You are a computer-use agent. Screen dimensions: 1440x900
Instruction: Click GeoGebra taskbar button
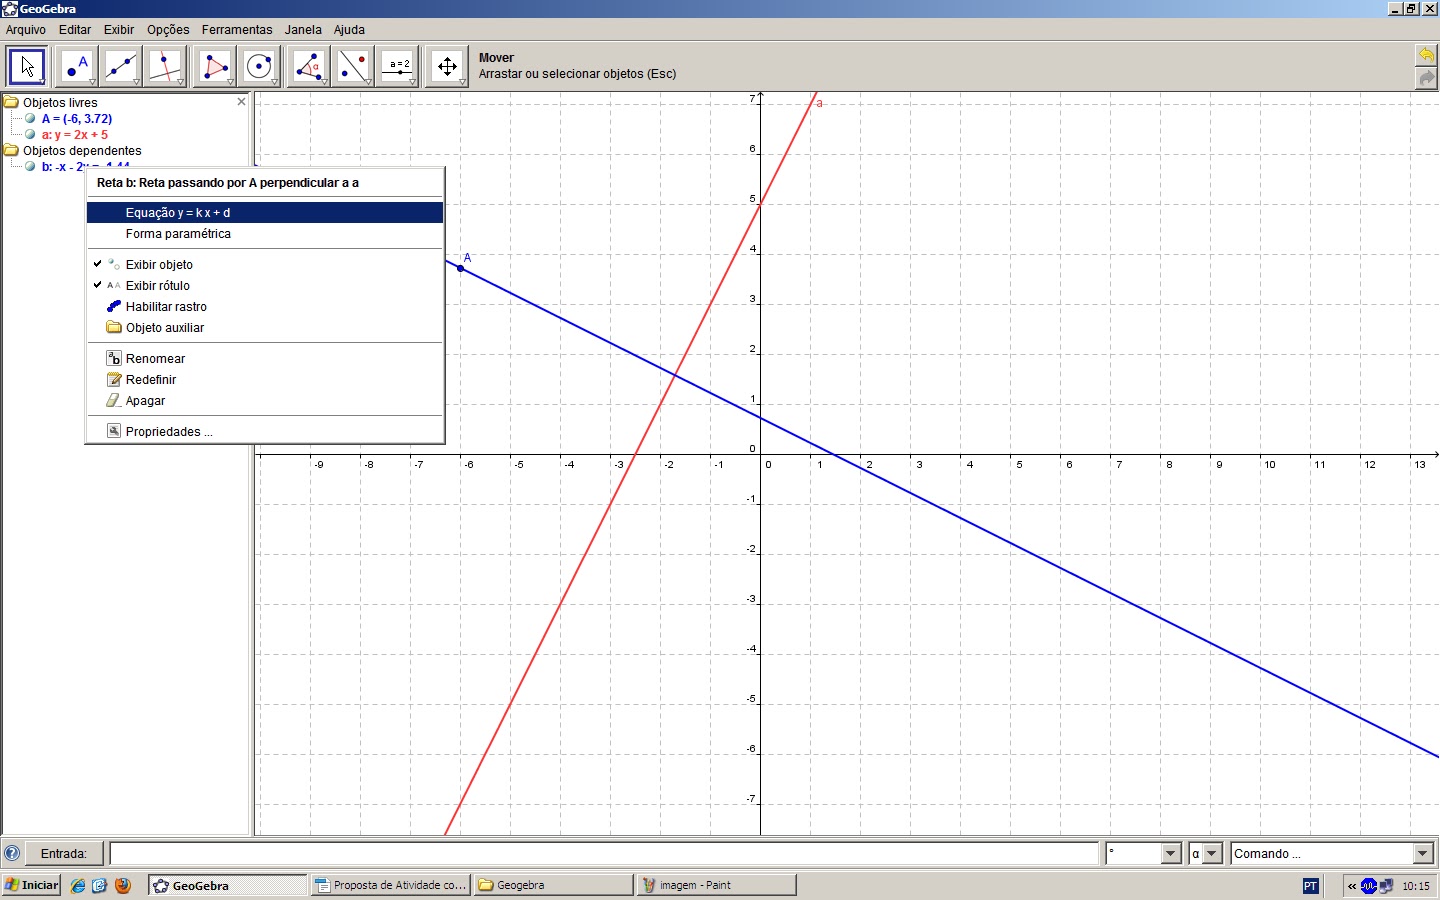coord(228,885)
